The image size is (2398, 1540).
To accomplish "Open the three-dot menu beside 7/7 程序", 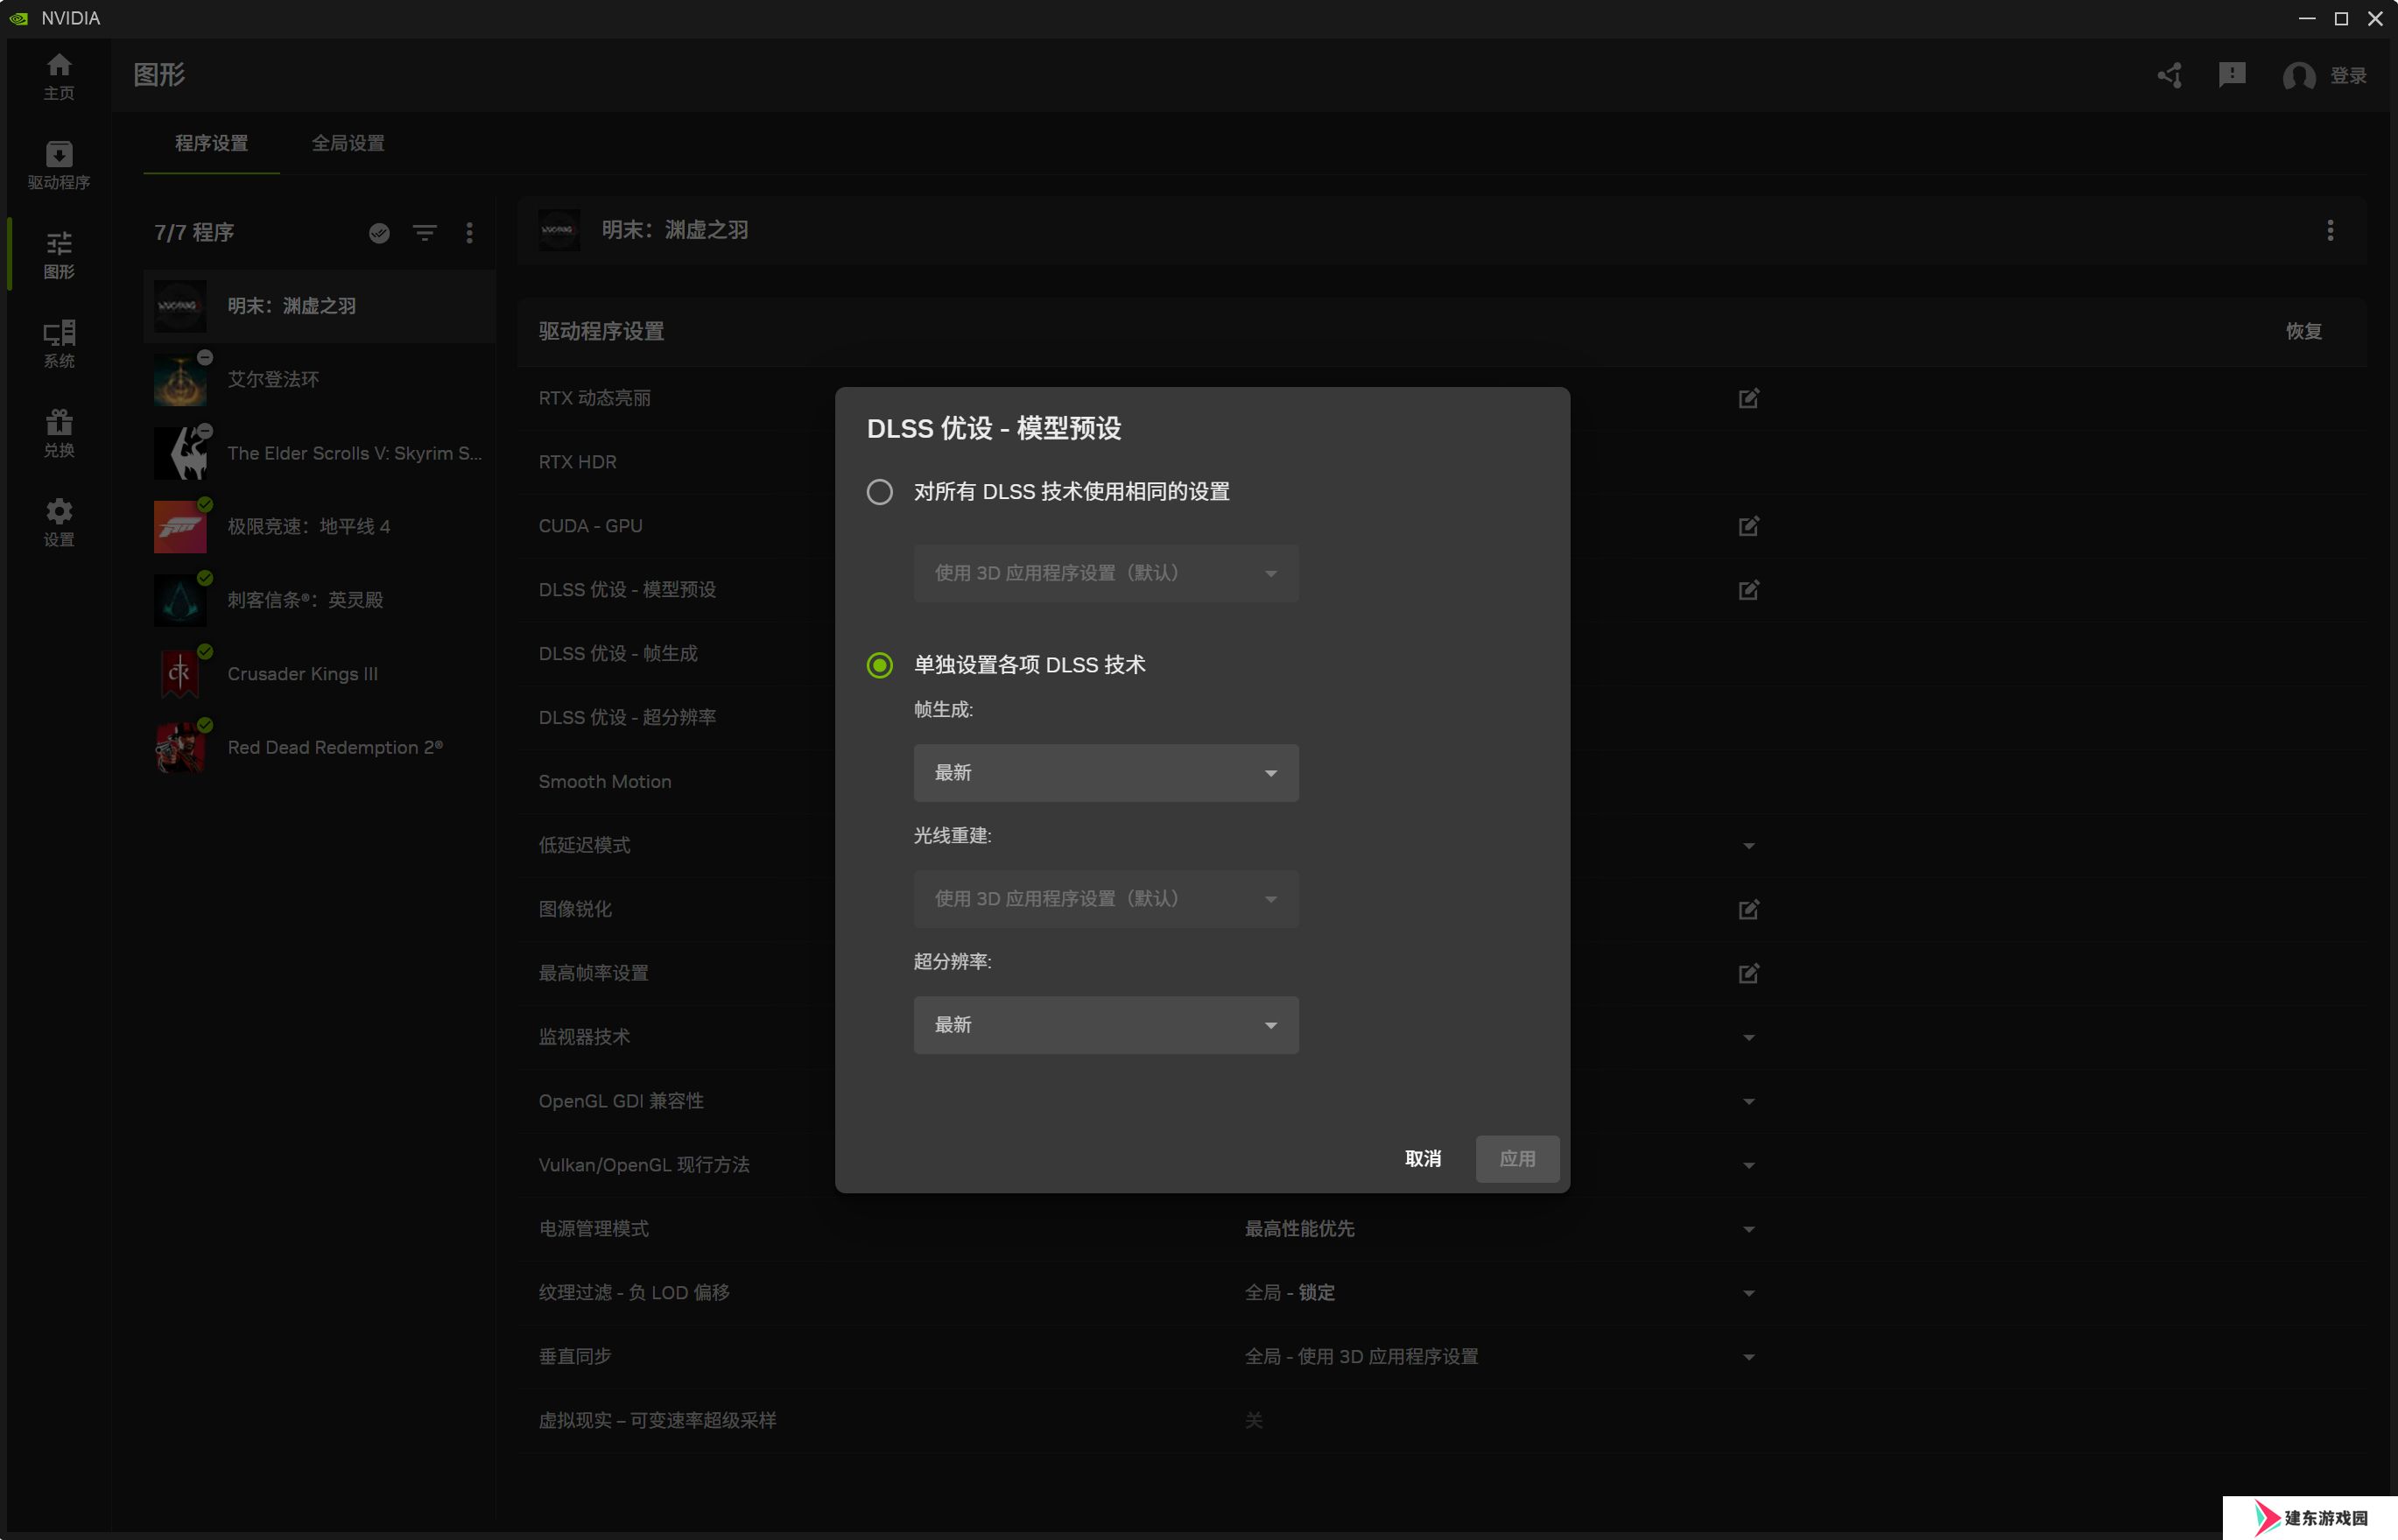I will tap(470, 233).
